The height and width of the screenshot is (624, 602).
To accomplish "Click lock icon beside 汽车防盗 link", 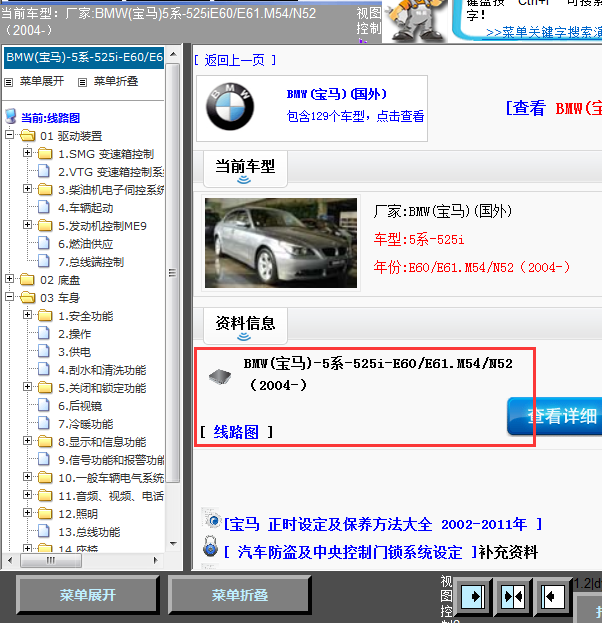I will pos(210,546).
